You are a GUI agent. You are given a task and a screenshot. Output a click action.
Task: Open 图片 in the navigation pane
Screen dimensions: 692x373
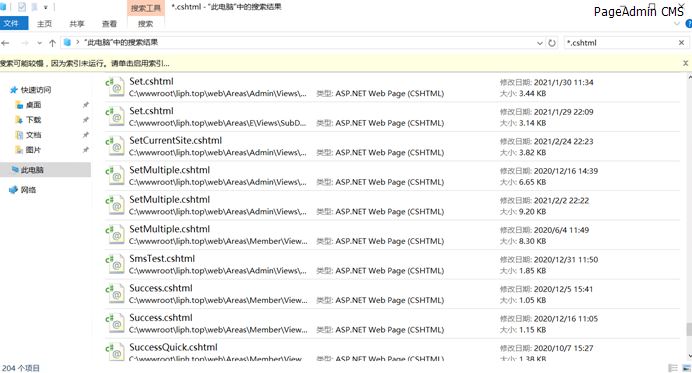[33, 150]
